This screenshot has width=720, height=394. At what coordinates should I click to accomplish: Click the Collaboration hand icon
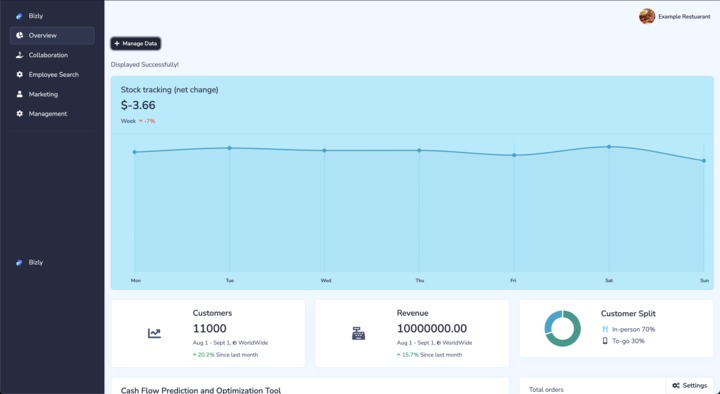[x=19, y=55]
